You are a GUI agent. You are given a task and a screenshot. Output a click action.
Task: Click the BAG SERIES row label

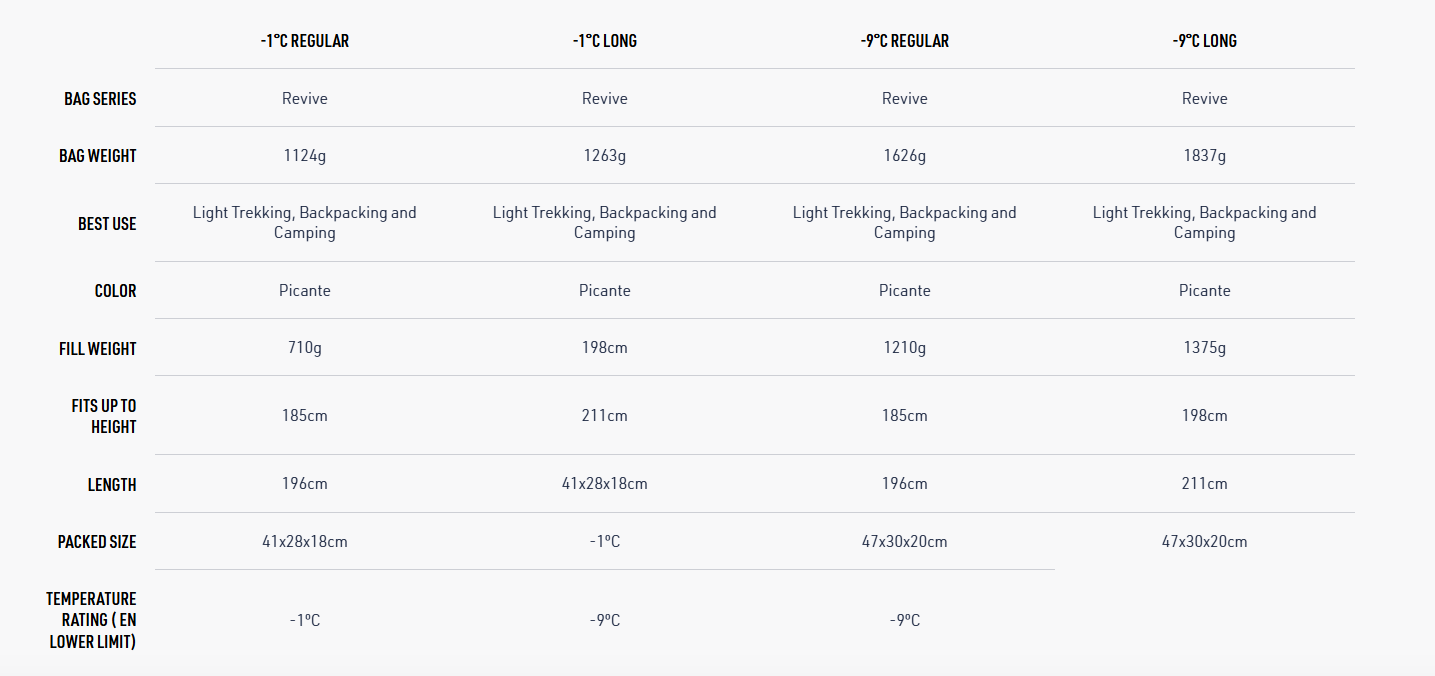(x=100, y=99)
